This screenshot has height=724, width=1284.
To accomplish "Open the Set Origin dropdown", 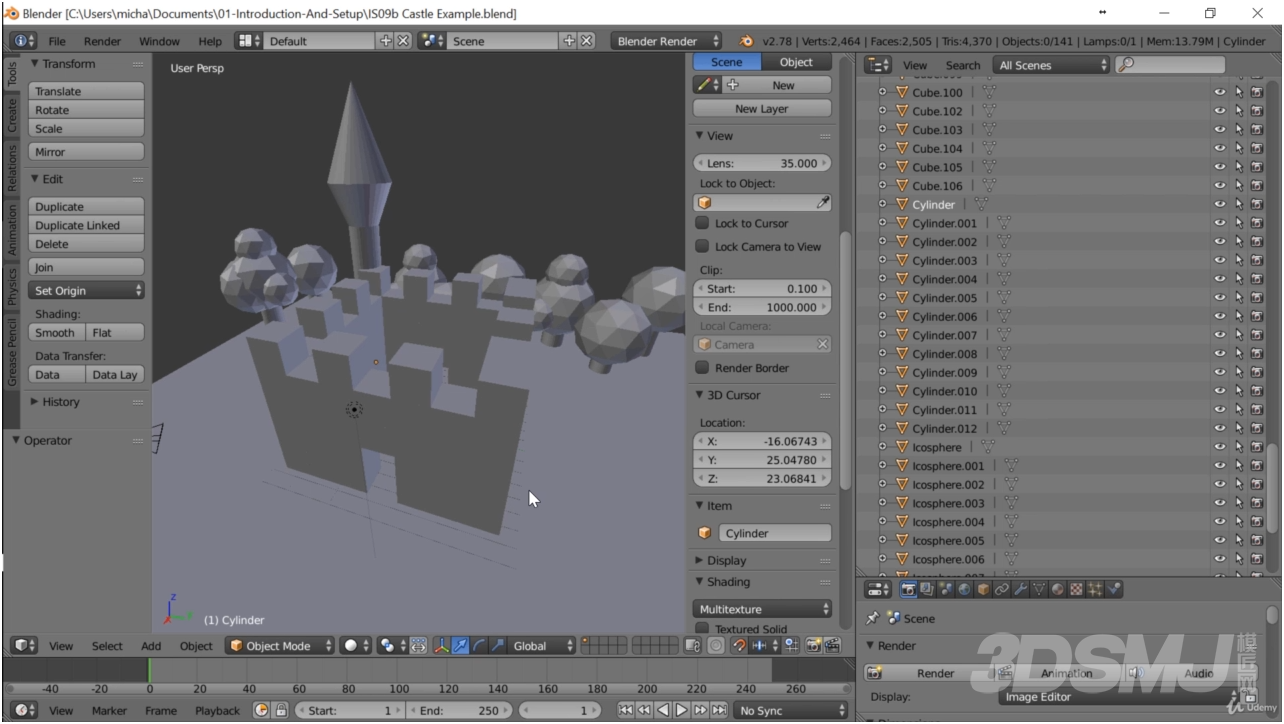I will pos(87,291).
